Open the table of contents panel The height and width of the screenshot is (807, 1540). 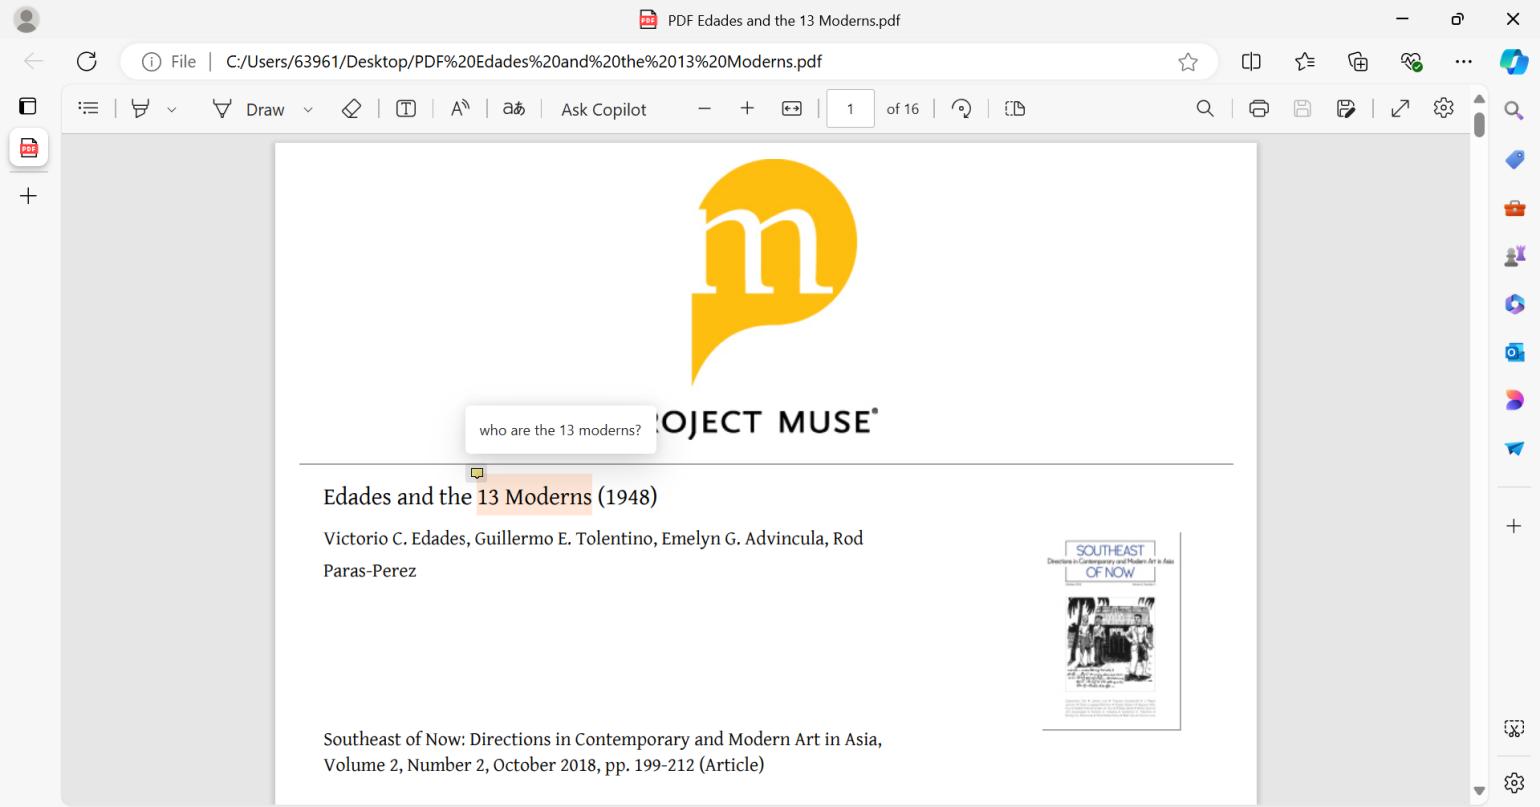[x=89, y=108]
